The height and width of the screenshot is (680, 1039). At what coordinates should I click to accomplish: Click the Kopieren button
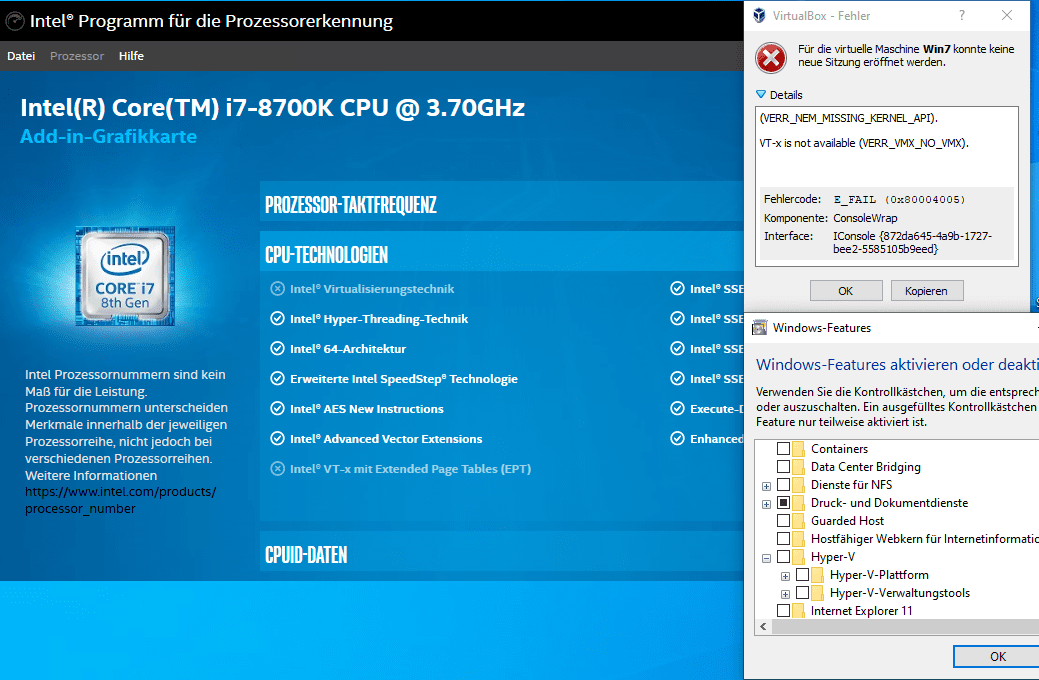click(x=927, y=291)
